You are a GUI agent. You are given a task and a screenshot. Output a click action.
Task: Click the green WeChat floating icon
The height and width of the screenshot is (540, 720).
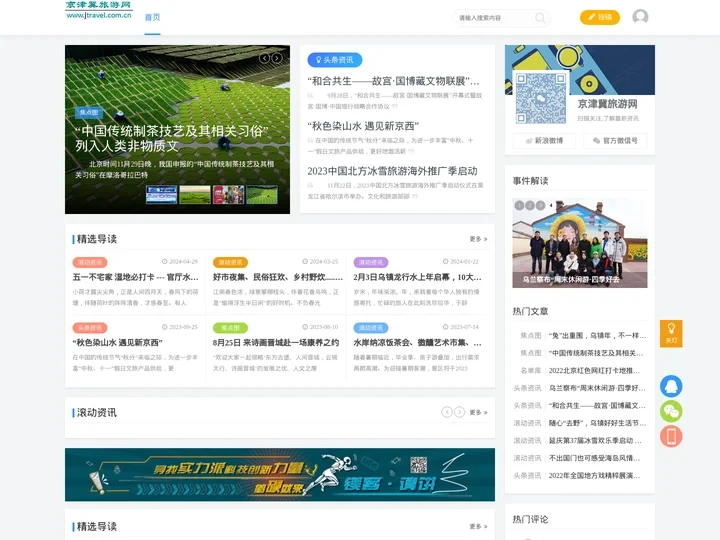tap(671, 411)
